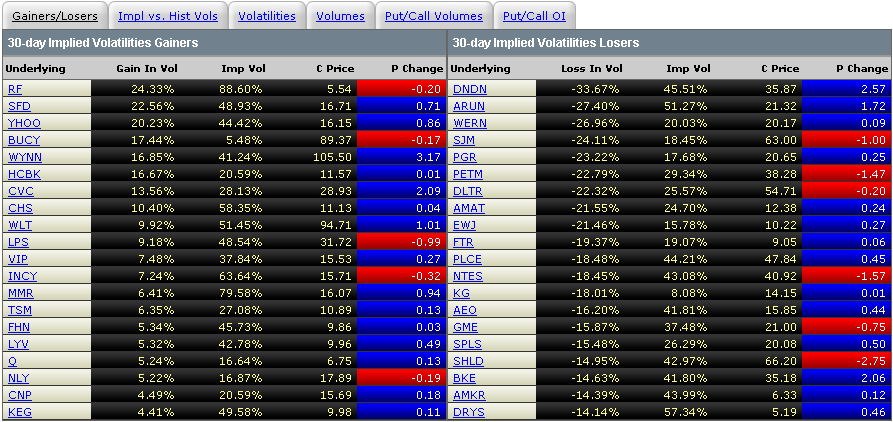This screenshot has height=422, width=893.
Task: Open the DLTR ticker link
Action: pos(468,191)
